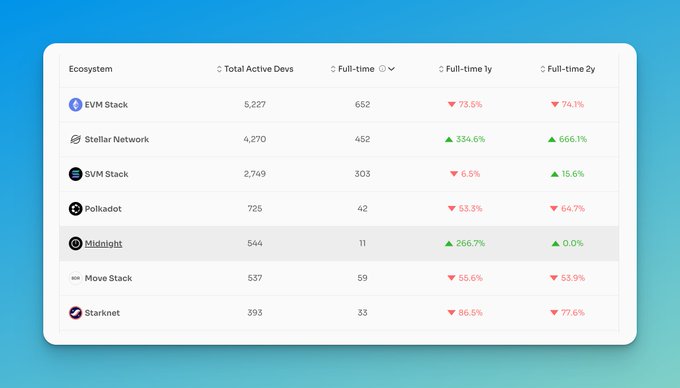Click the Stellar Network logo icon
Viewport: 680px width, 388px height.
(75, 139)
